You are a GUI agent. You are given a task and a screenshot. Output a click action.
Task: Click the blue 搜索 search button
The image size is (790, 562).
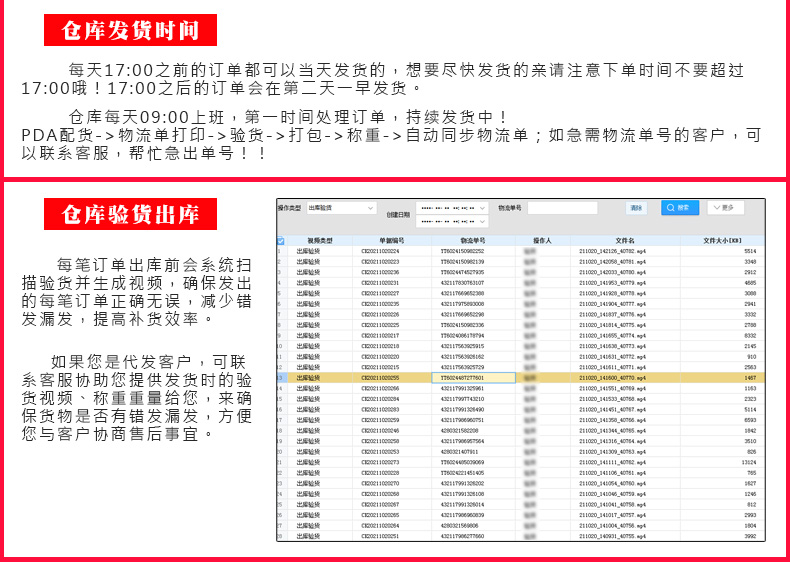680,208
